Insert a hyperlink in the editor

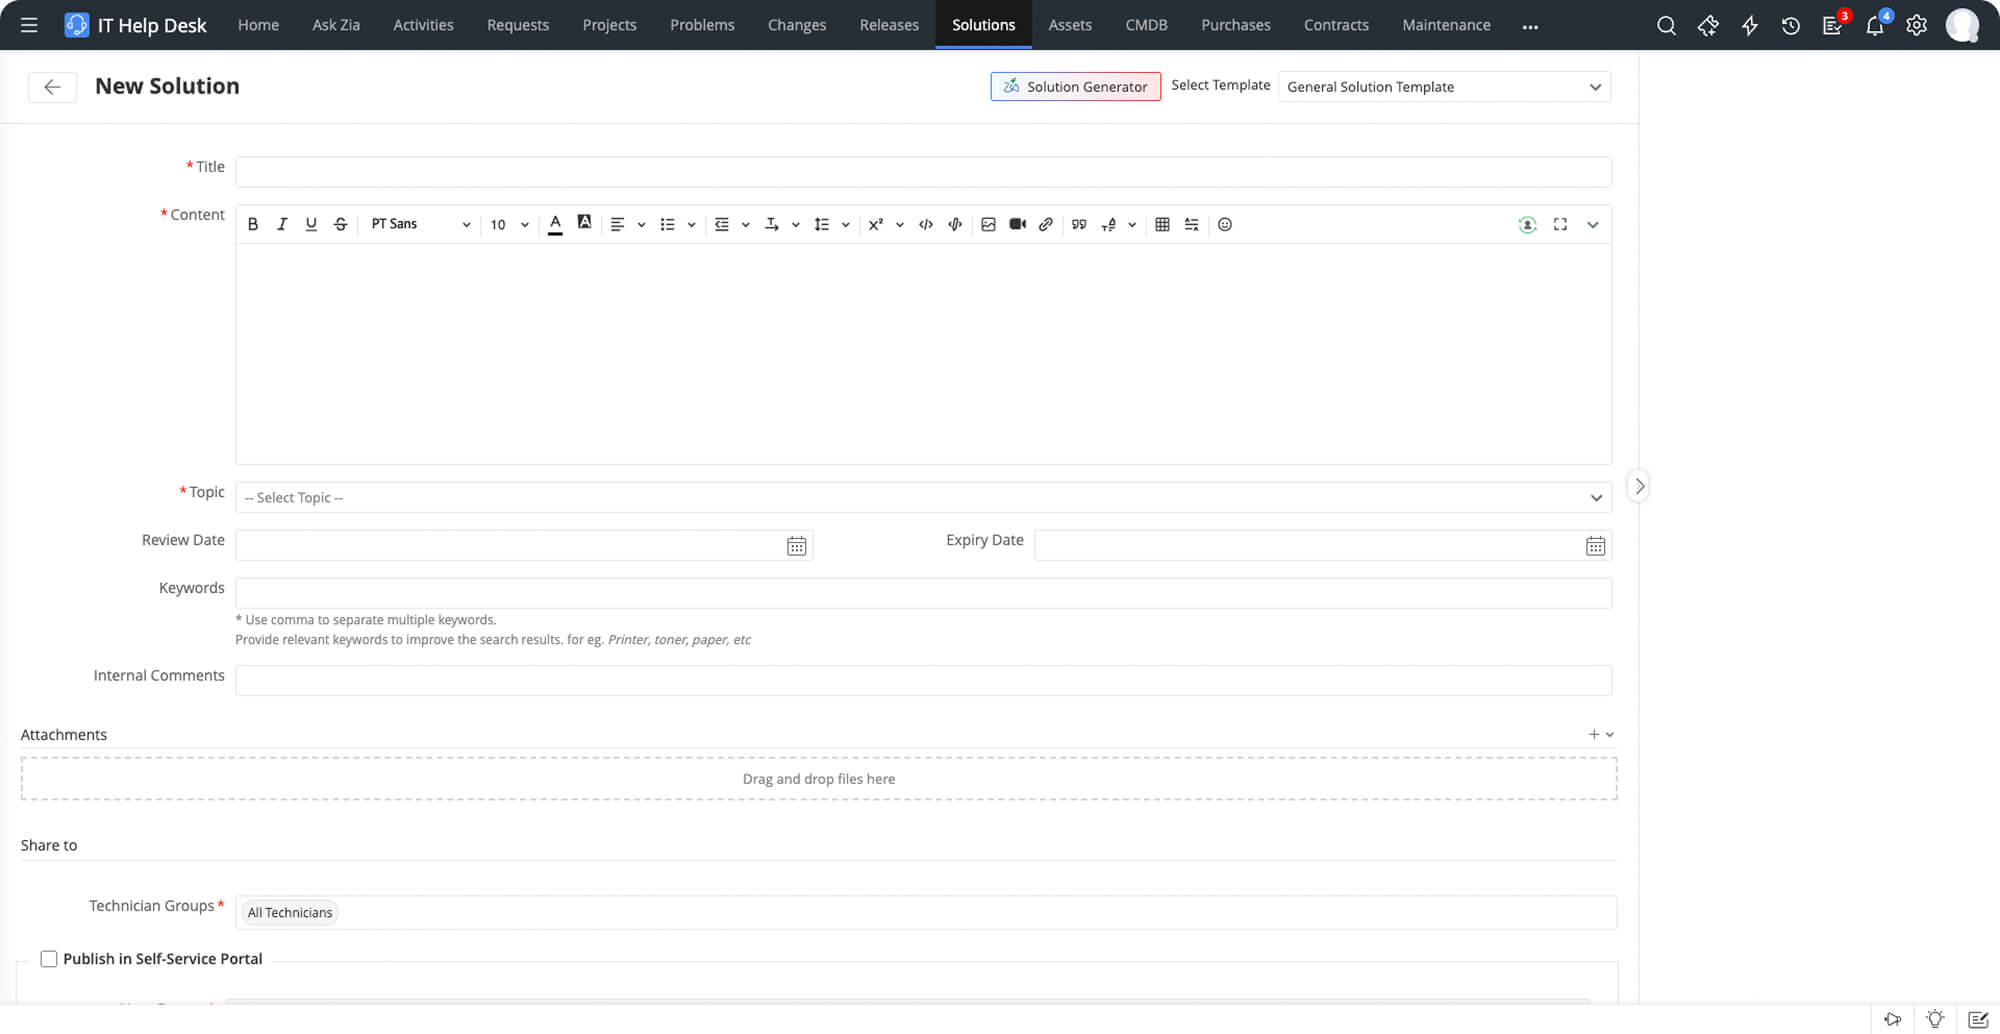(1046, 224)
